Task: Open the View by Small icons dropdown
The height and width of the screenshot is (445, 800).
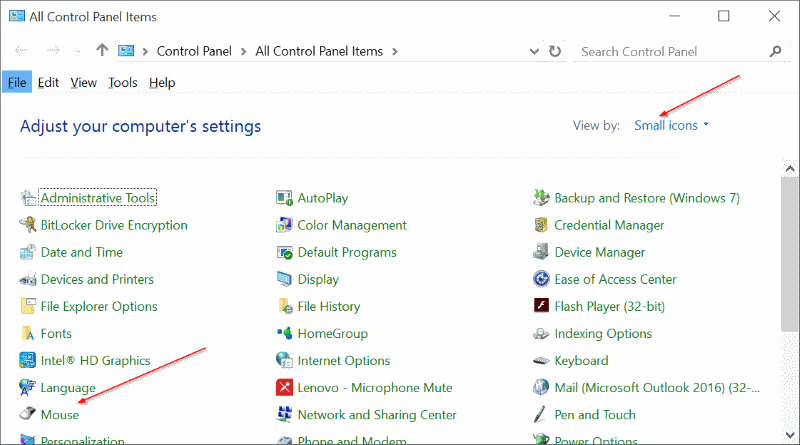Action: coord(671,126)
